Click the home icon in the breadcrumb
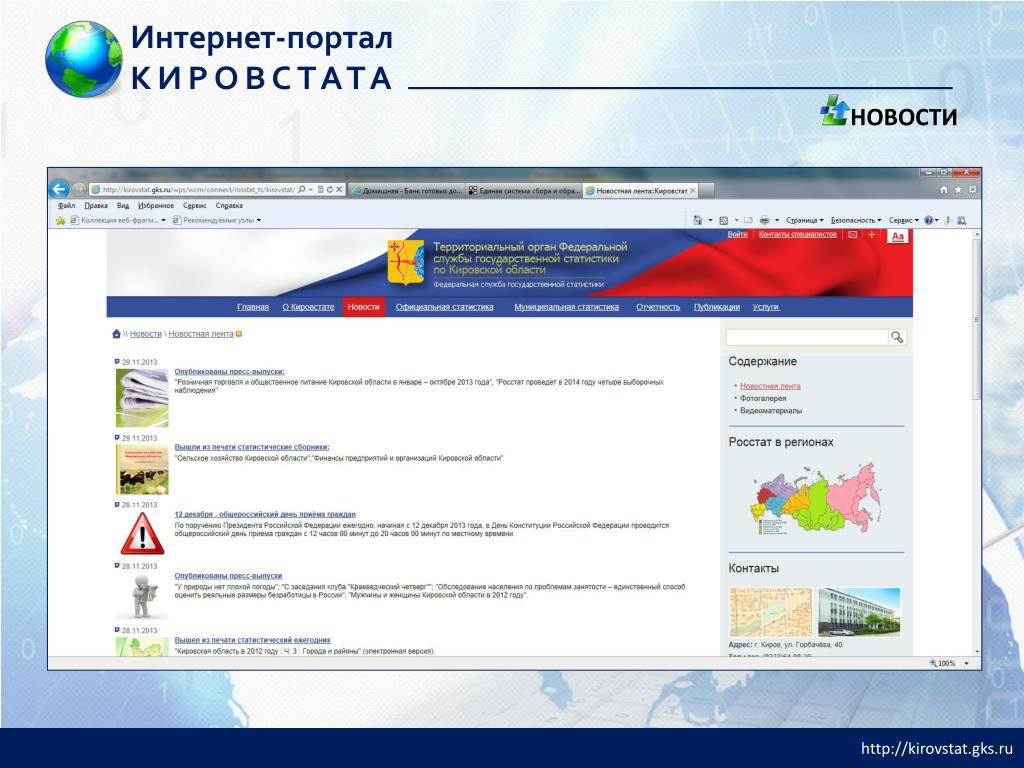 (116, 334)
